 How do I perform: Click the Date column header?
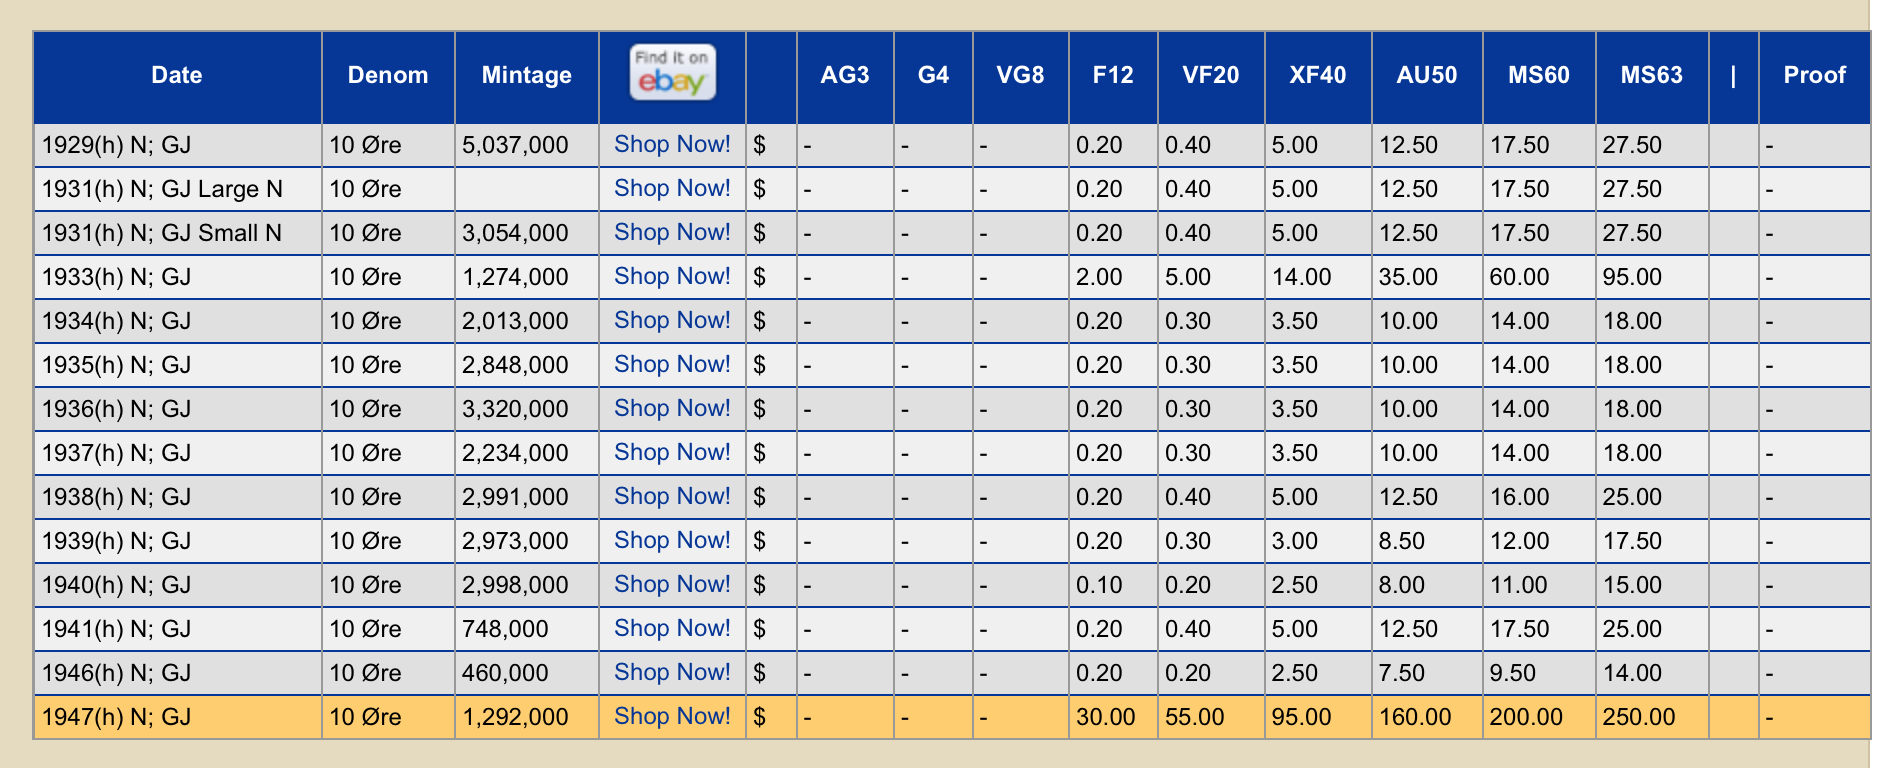pos(177,75)
